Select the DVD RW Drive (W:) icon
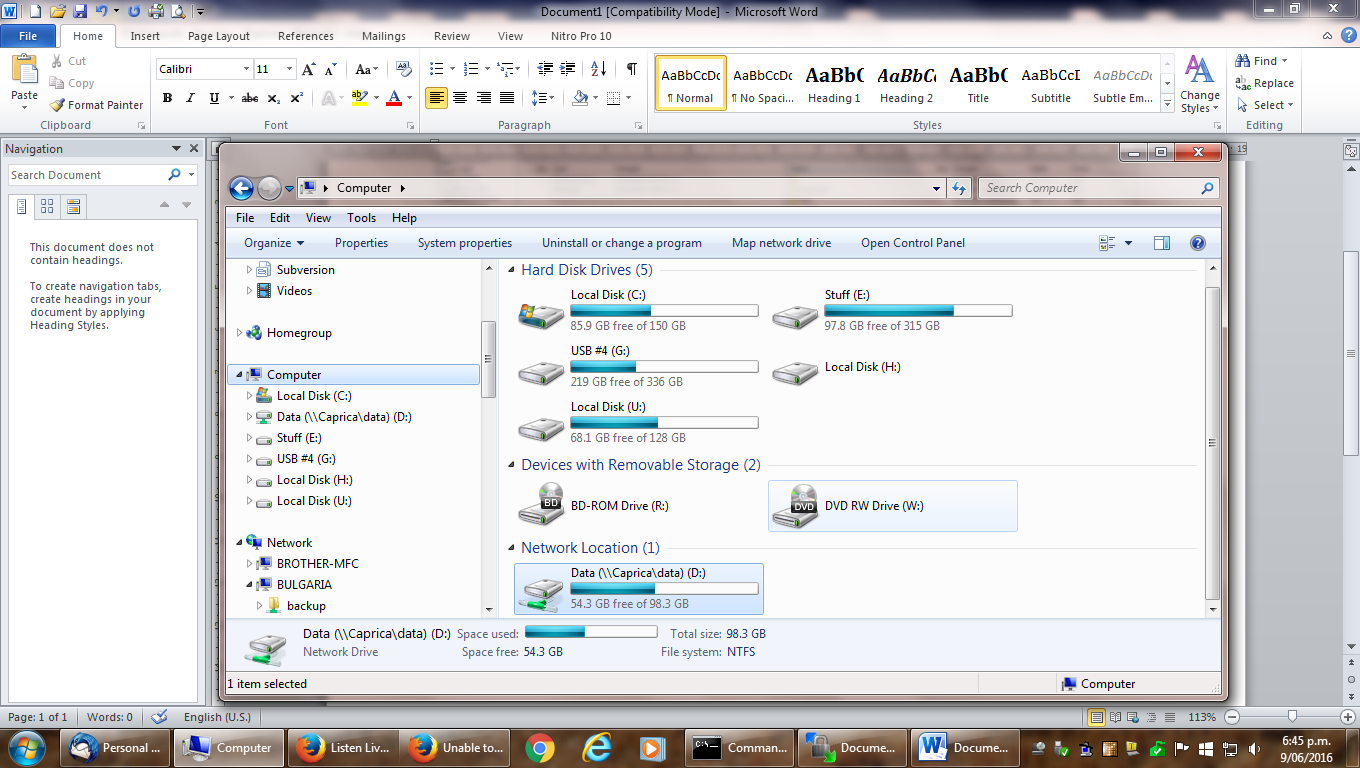The height and width of the screenshot is (768, 1360). pos(795,506)
